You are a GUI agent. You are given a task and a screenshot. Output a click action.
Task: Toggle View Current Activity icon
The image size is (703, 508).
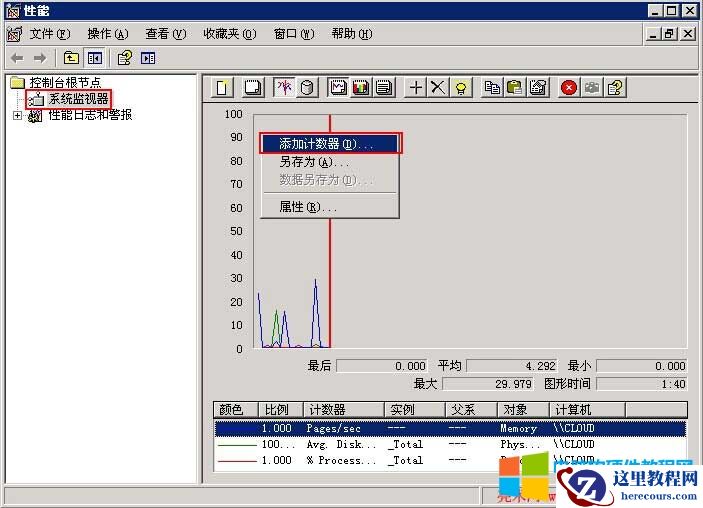point(284,87)
